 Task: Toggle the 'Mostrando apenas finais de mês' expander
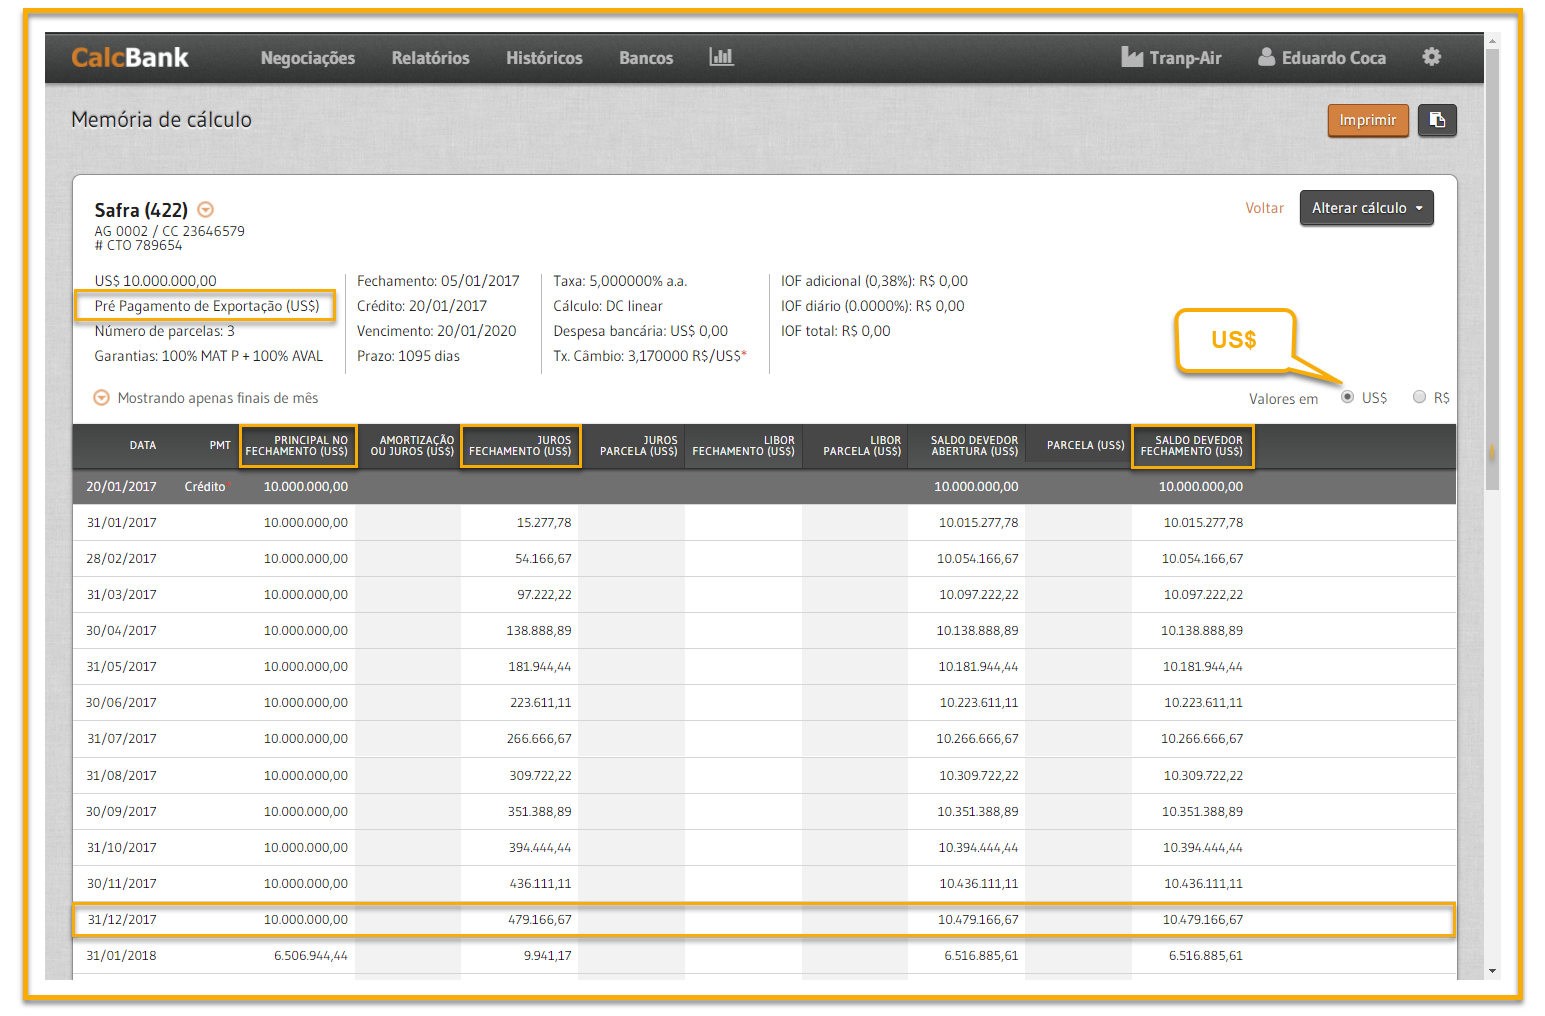(101, 398)
